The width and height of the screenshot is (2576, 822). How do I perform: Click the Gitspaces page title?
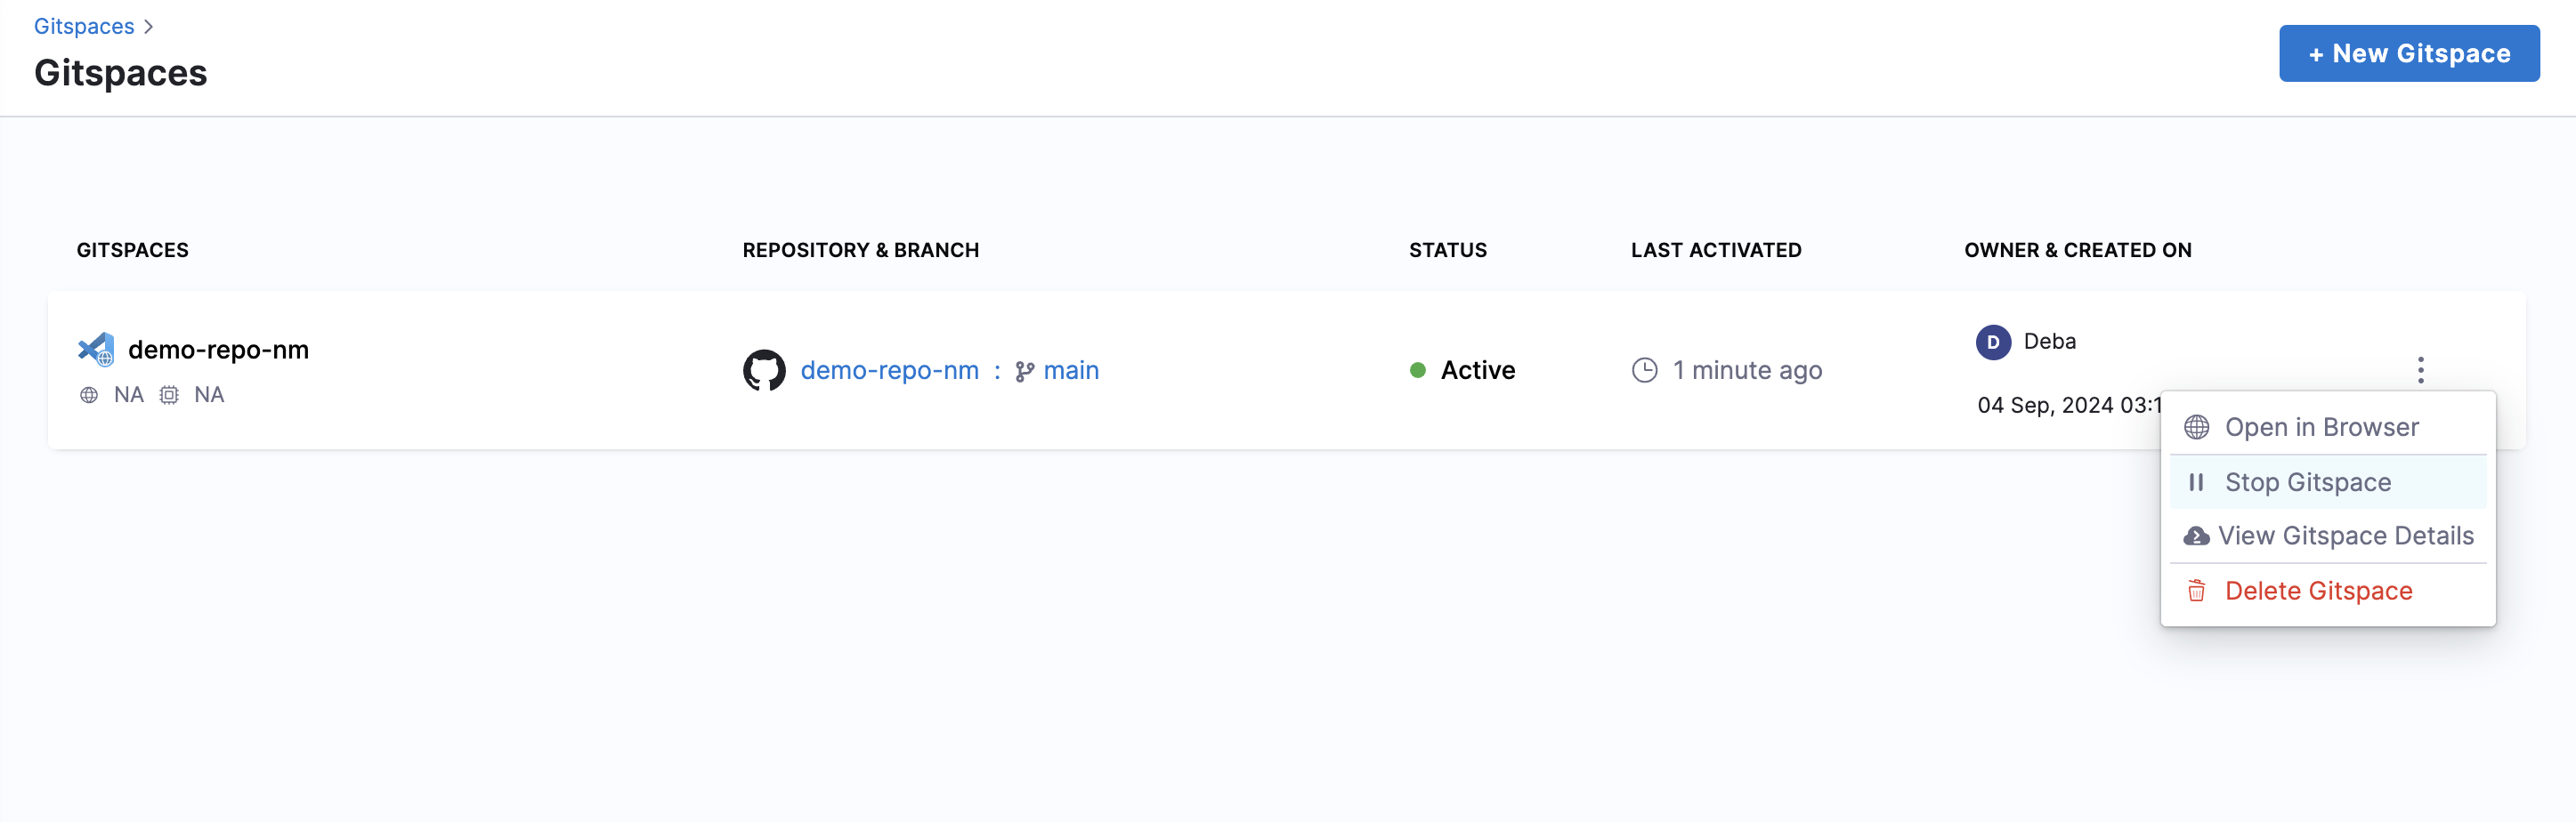click(x=120, y=73)
